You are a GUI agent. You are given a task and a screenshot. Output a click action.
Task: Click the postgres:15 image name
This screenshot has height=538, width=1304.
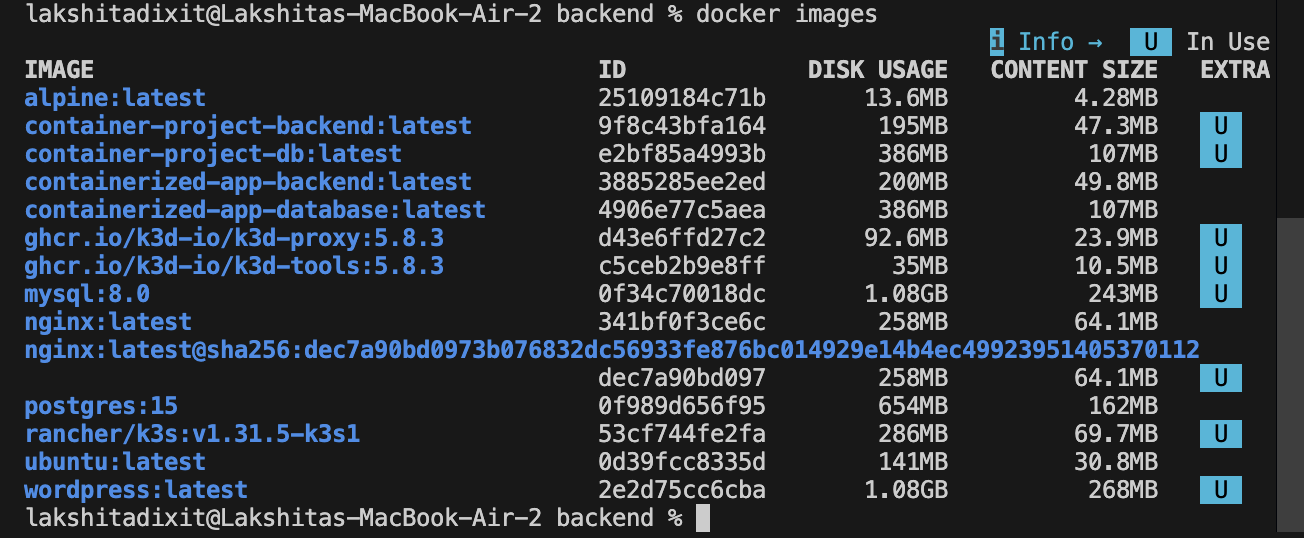coord(101,406)
